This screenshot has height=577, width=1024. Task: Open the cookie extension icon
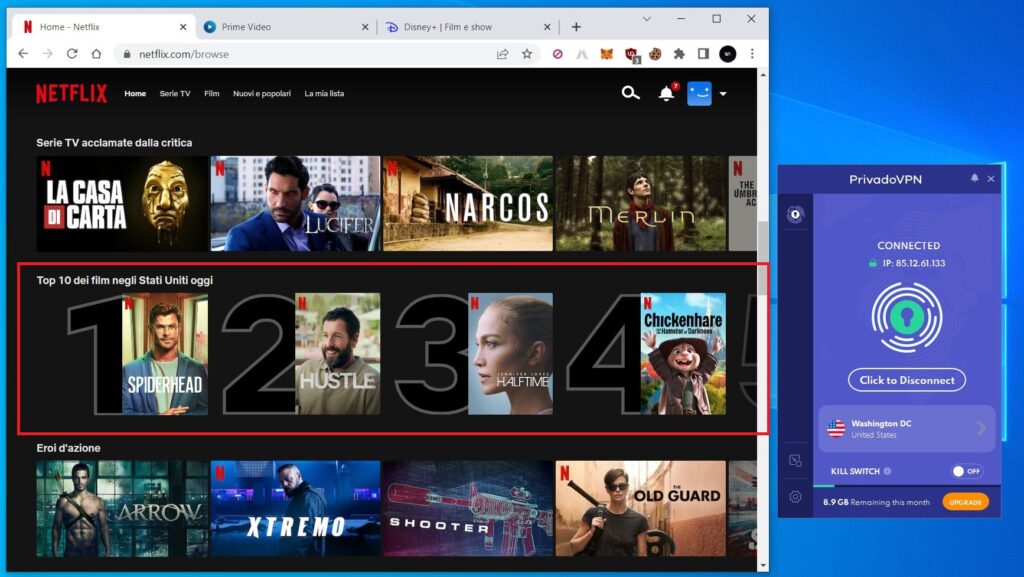(x=655, y=54)
